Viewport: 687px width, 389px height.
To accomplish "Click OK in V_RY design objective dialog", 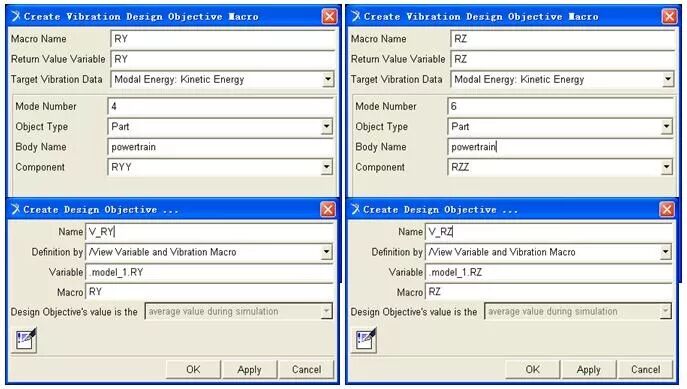I will click(x=193, y=369).
